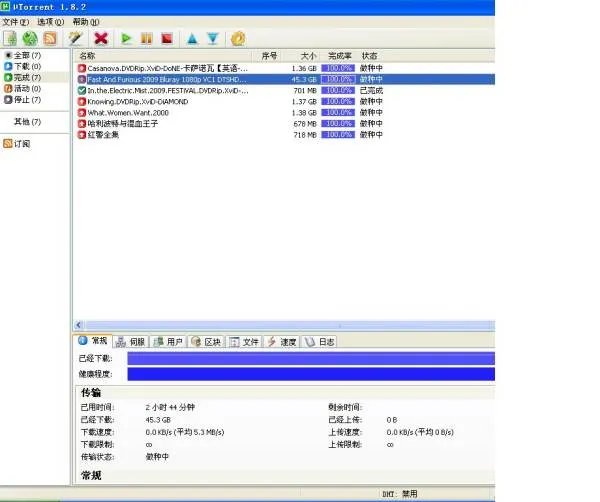Click the 已完成 status cell
The width and height of the screenshot is (600, 502).
[x=371, y=91]
